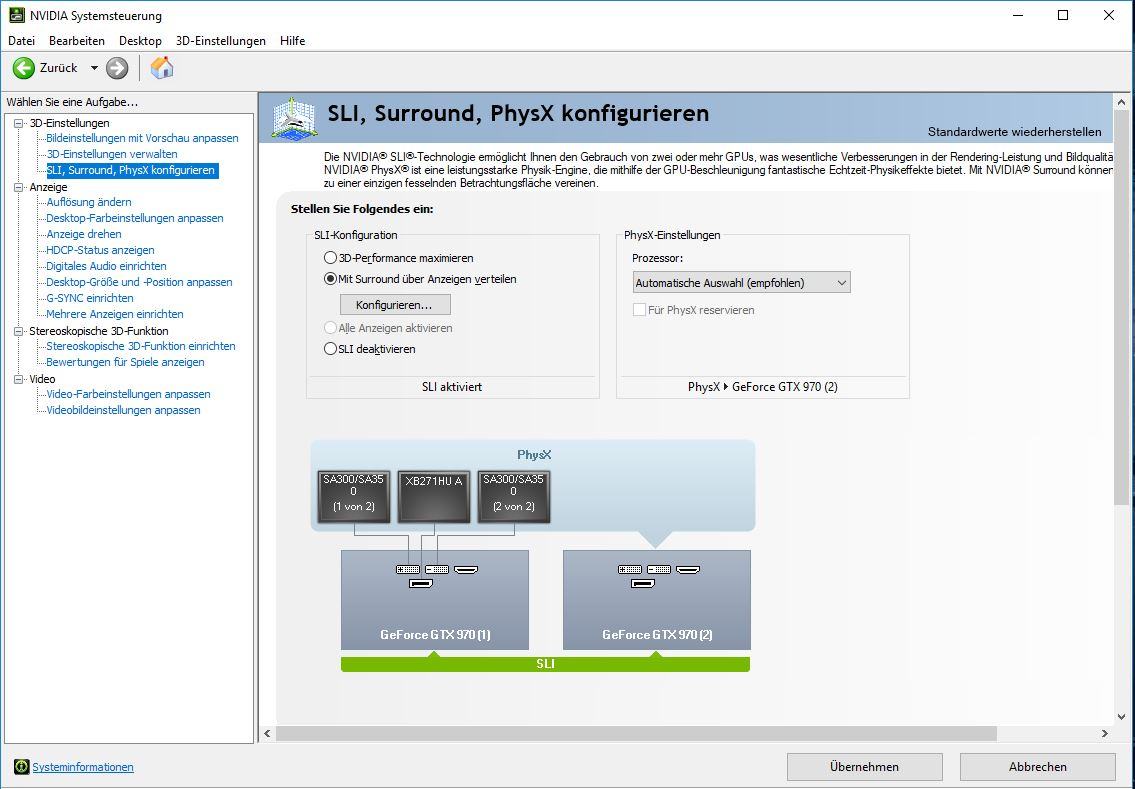Screen dimensions: 1135x789
Task: Open Desktop-Farbeinstellungen anpassen
Action: click(x=135, y=218)
